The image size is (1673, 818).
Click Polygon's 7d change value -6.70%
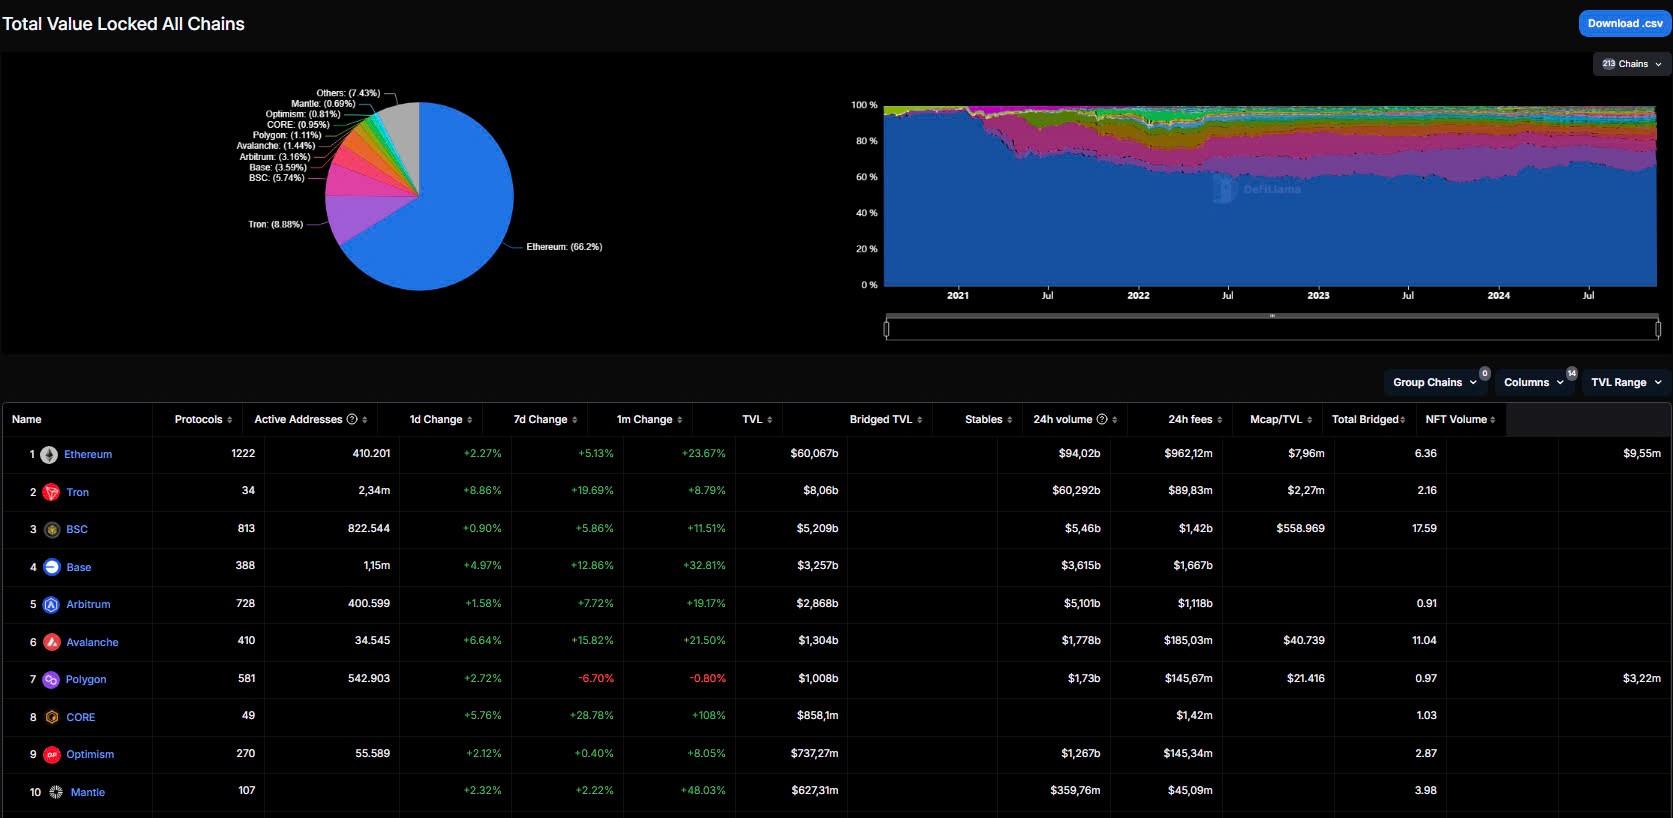[596, 678]
